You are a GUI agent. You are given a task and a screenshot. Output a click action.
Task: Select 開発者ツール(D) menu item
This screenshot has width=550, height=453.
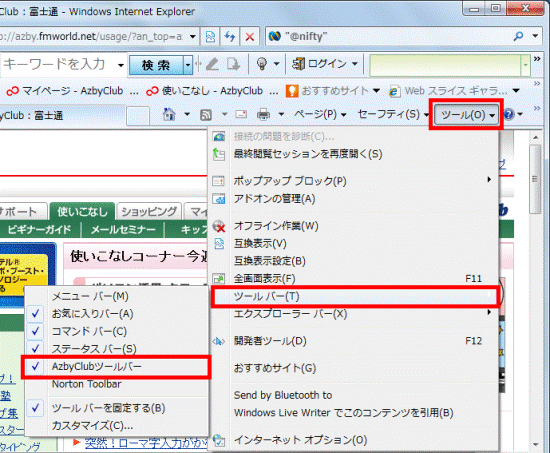354,341
